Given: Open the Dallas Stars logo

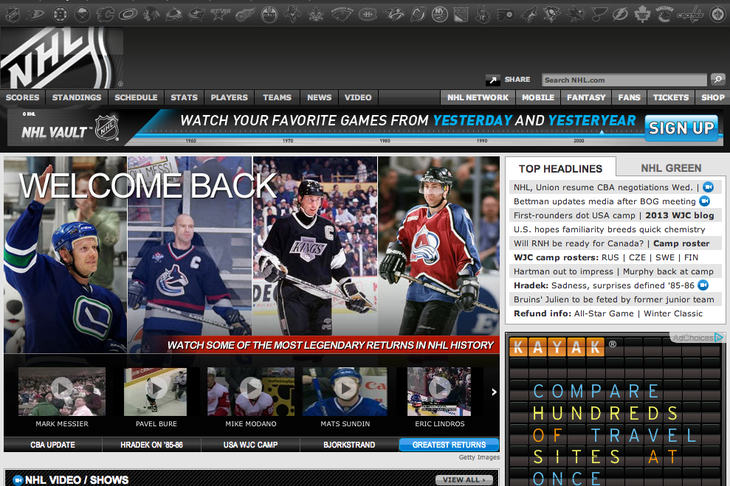Looking at the screenshot, I should click(x=219, y=14).
